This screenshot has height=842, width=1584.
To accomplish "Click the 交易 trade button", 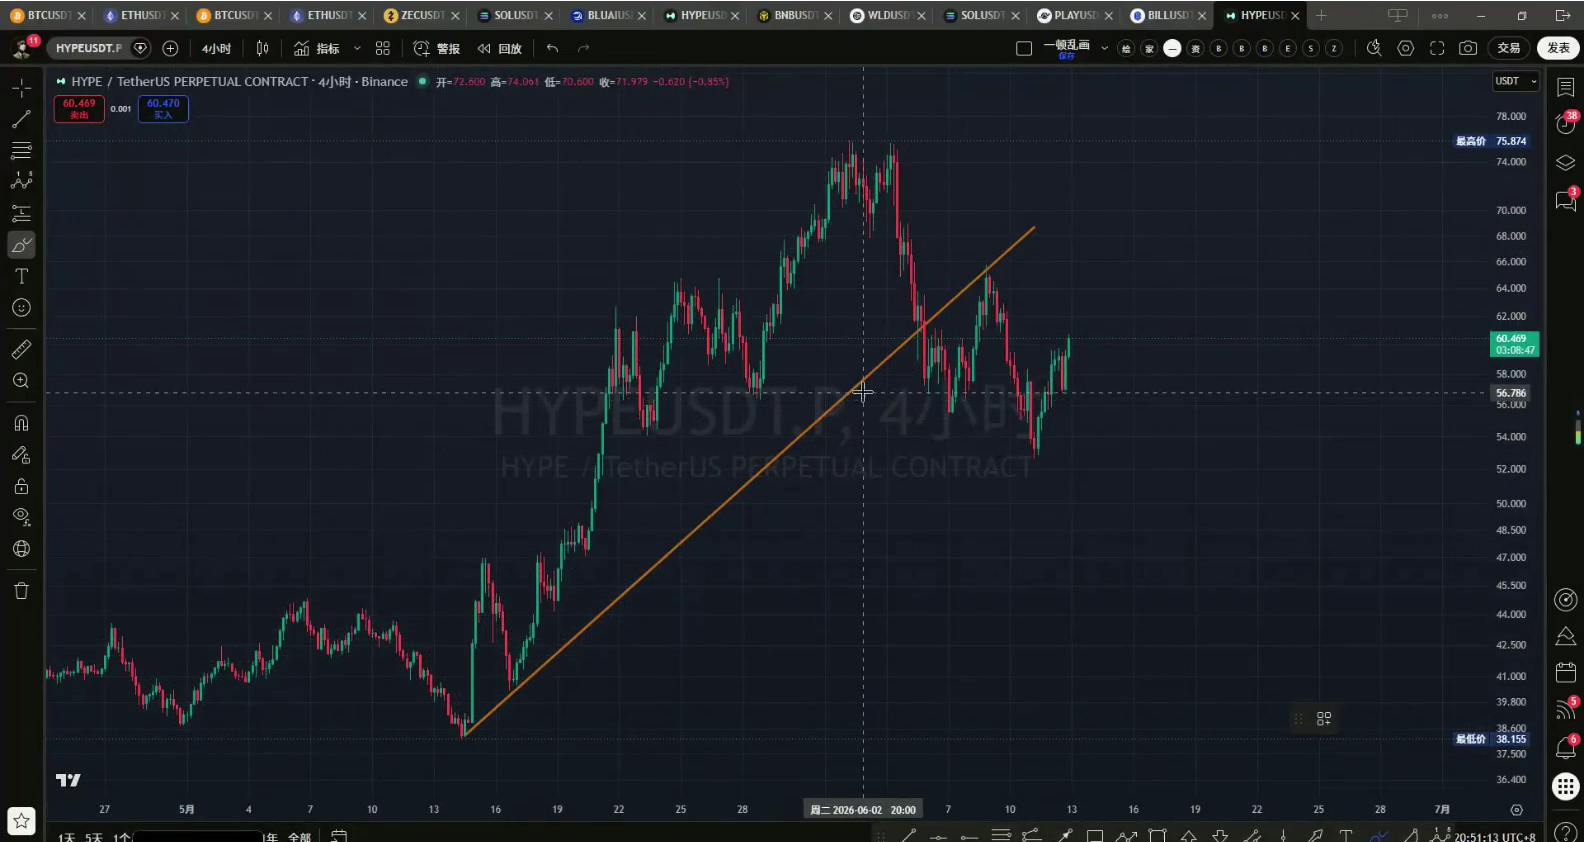I will coord(1509,48).
